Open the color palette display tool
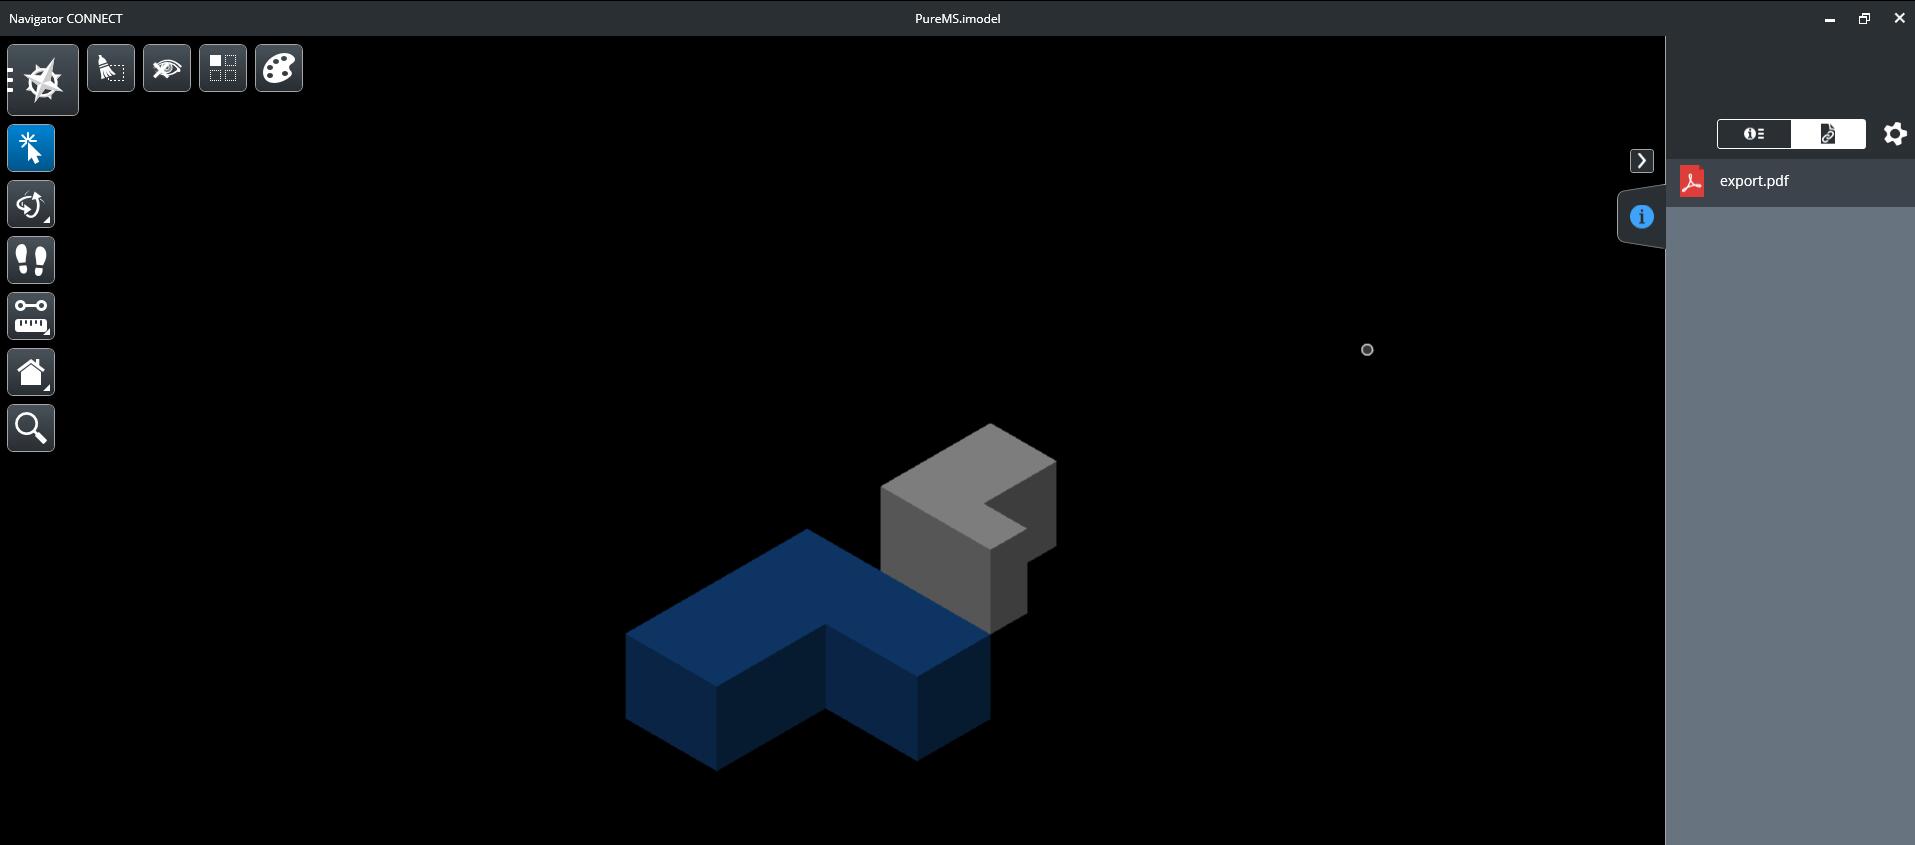Image resolution: width=1915 pixels, height=845 pixels. point(279,69)
